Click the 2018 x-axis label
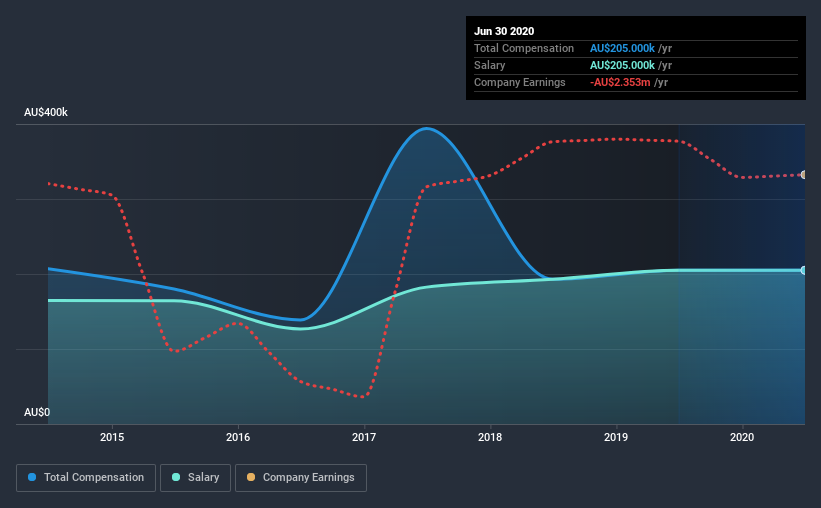This screenshot has width=821, height=508. click(490, 437)
